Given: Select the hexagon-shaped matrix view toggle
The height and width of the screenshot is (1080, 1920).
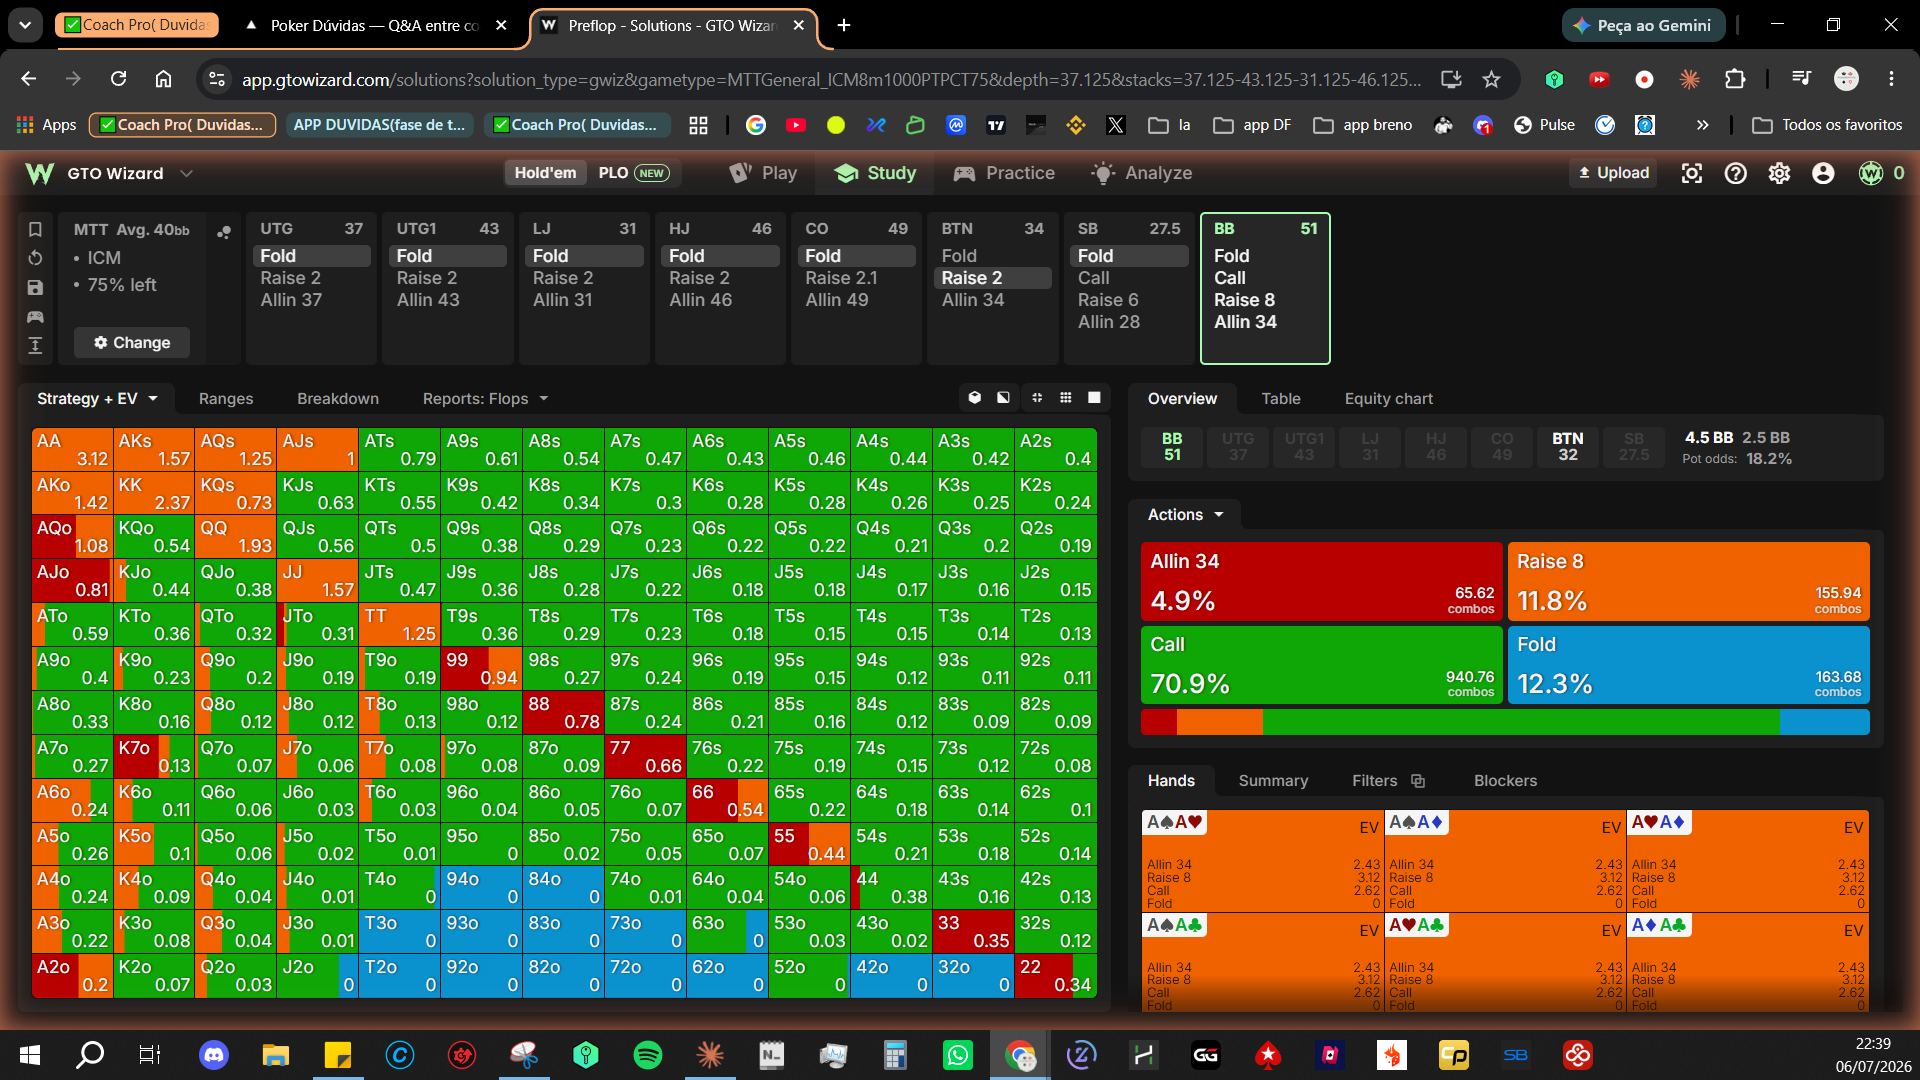Looking at the screenshot, I should click(975, 398).
